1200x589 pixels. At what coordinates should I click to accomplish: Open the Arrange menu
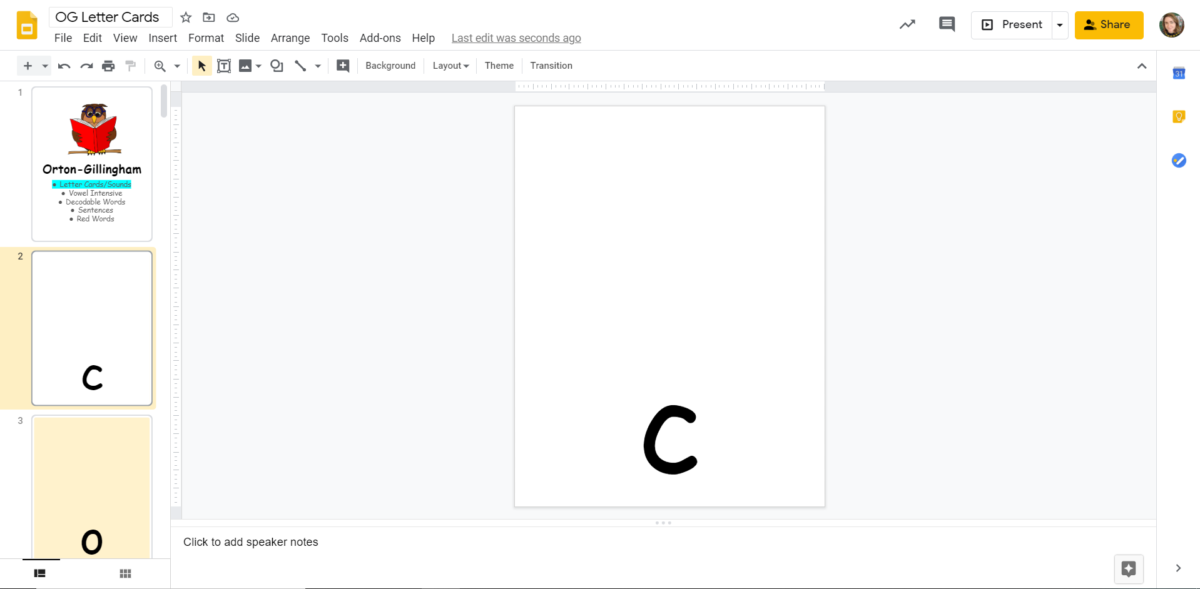(x=290, y=38)
